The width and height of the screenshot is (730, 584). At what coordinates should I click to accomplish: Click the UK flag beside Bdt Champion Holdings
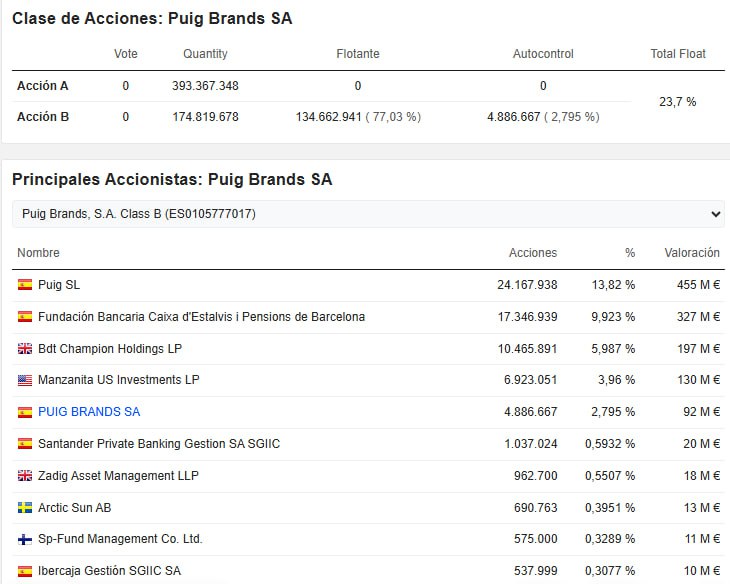pos(25,349)
